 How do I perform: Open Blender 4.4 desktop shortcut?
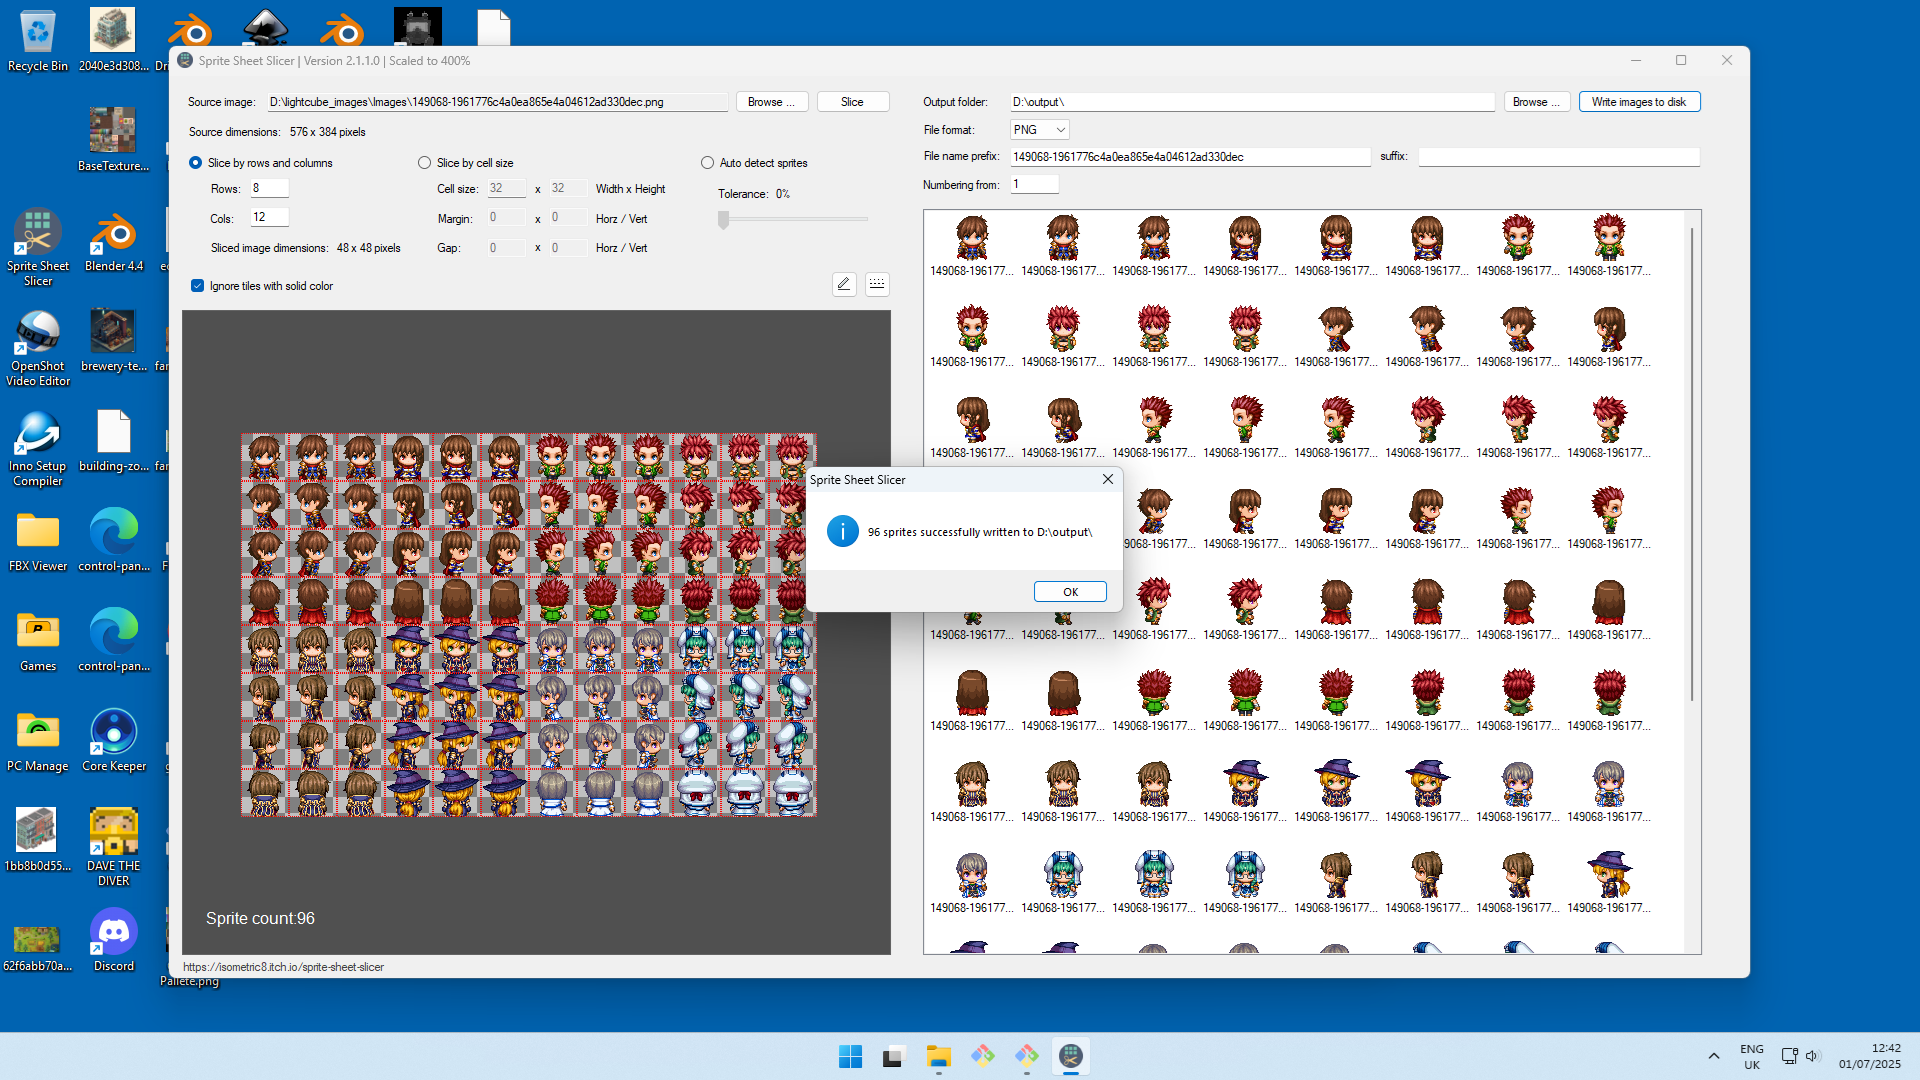pyautogui.click(x=114, y=241)
